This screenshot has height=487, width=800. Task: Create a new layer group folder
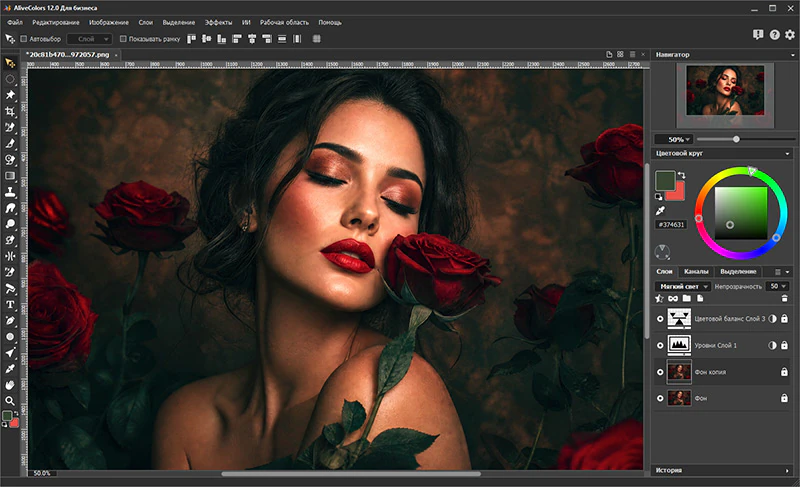click(686, 298)
